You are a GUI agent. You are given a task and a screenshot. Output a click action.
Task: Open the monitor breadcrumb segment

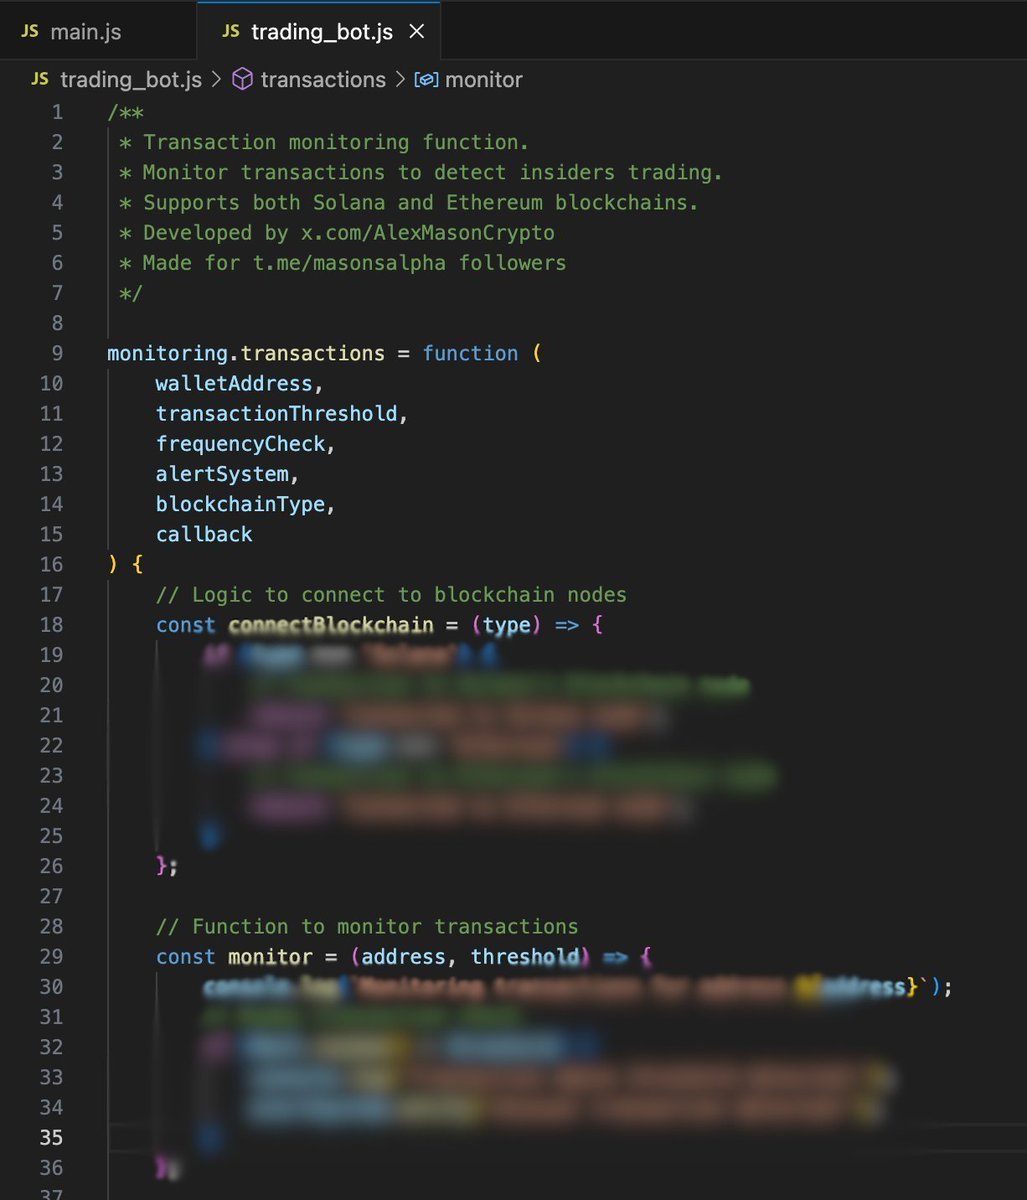pyautogui.click(x=483, y=80)
